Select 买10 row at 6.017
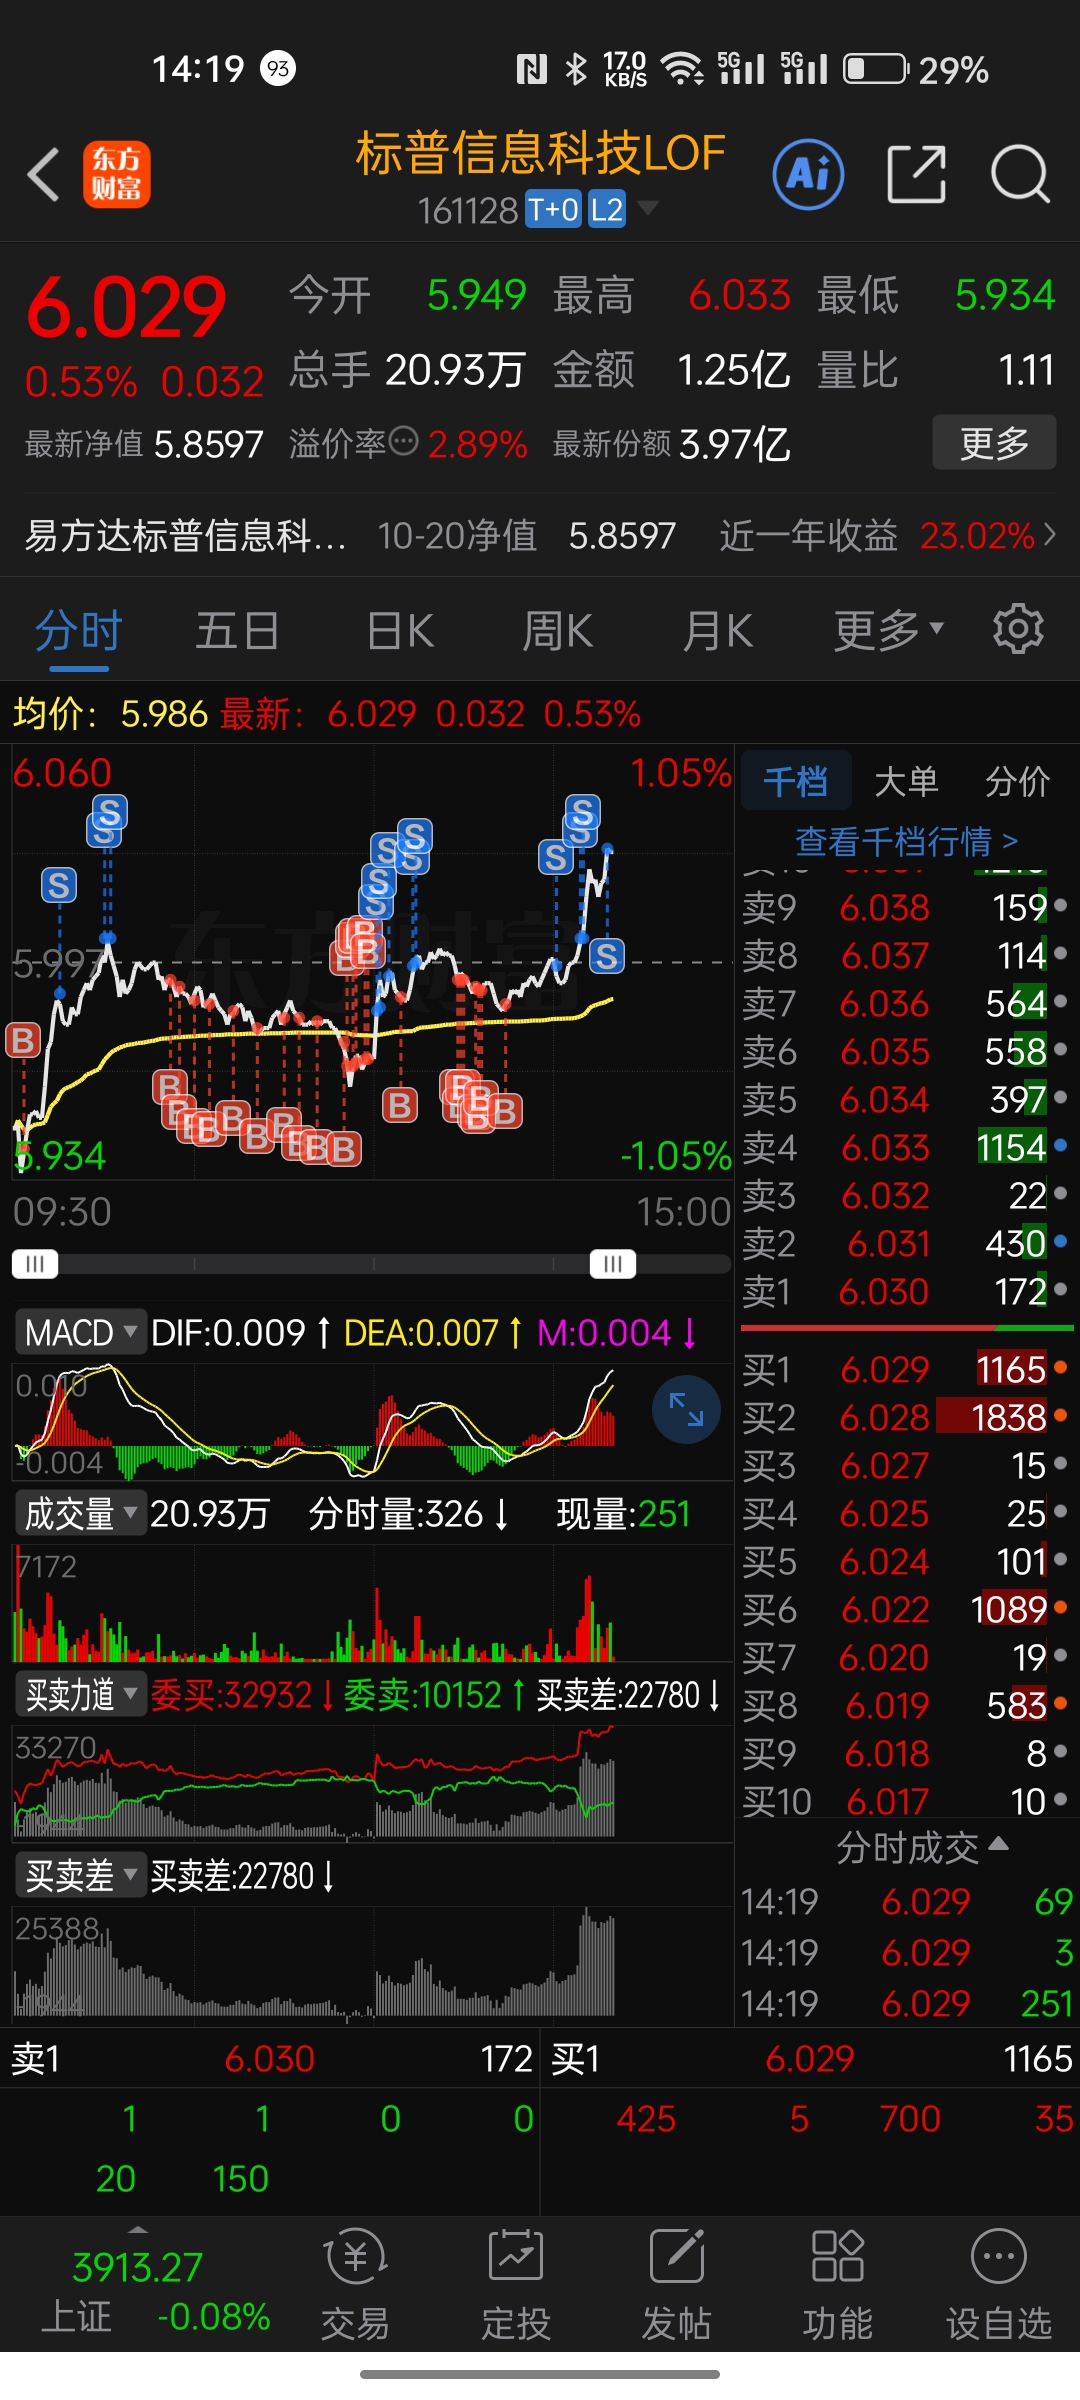Image resolution: width=1080 pixels, height=2400 pixels. point(906,1801)
